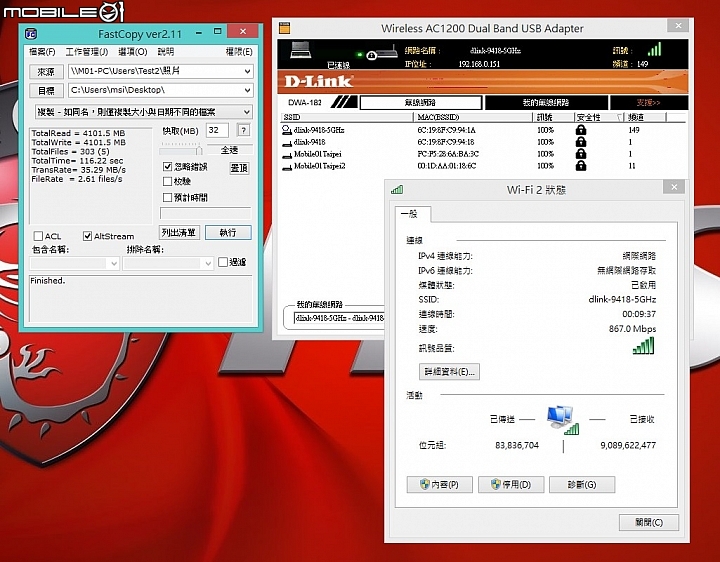The image size is (720, 562).
Task: Open 詳細資料(E)... details button
Action: tap(449, 371)
